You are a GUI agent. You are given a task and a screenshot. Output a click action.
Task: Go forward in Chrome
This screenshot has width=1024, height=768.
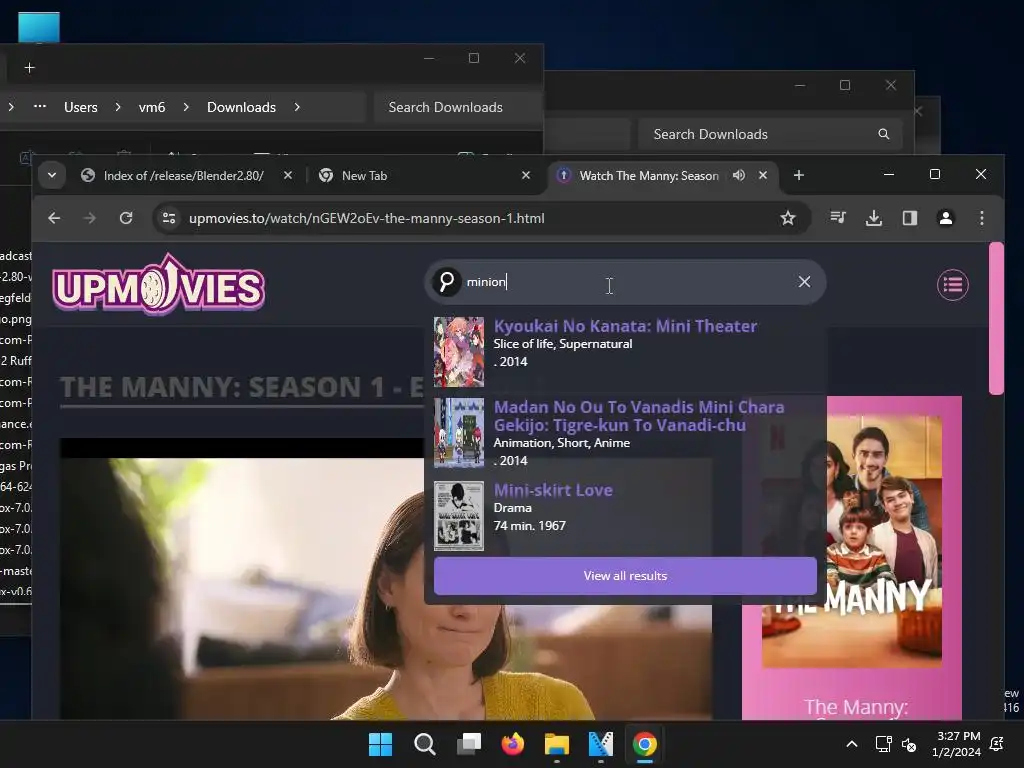(x=89, y=218)
